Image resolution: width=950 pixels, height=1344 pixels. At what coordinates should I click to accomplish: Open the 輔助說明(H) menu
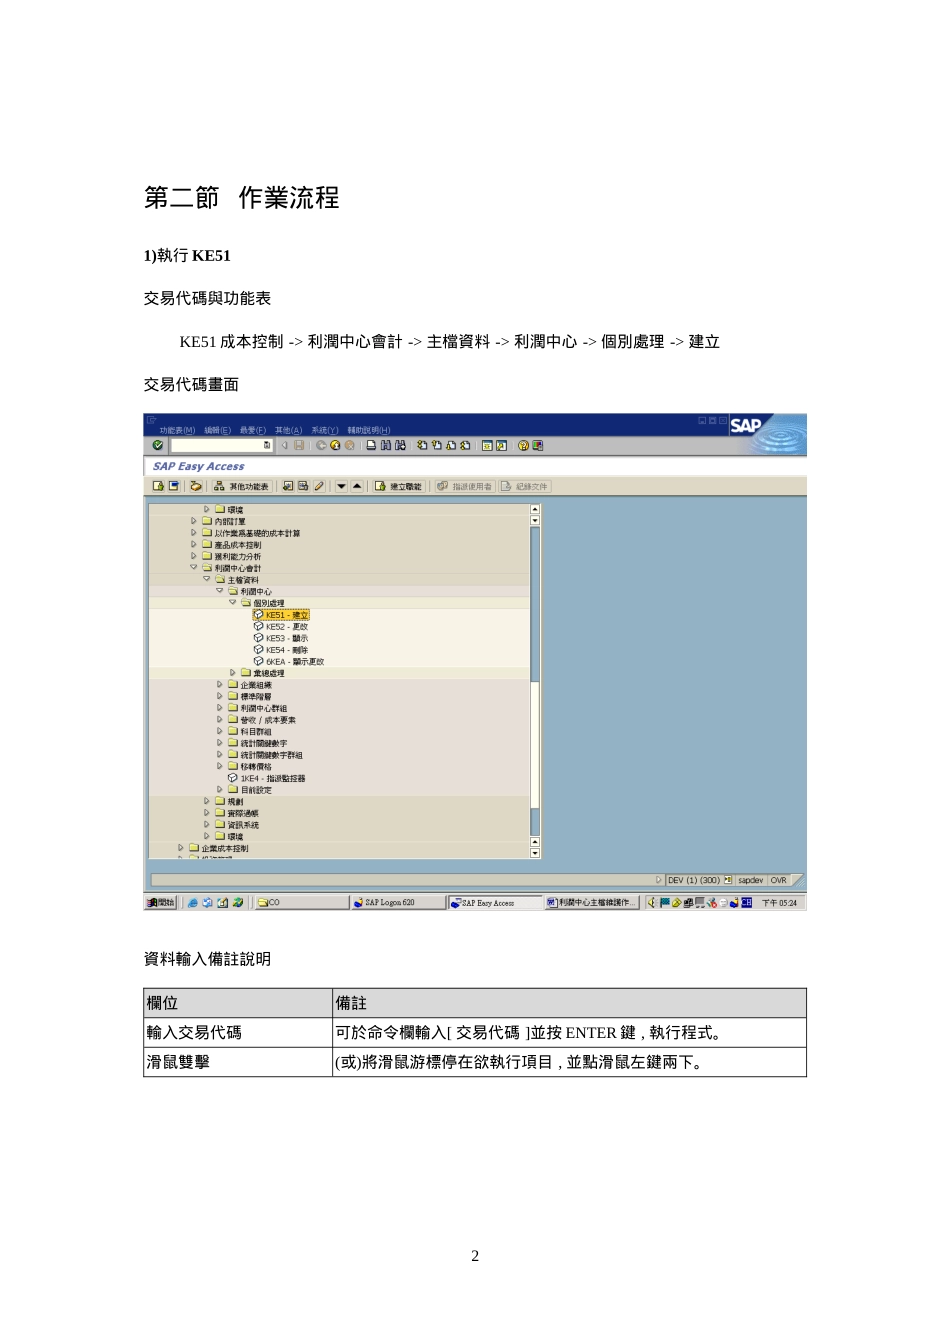click(369, 430)
